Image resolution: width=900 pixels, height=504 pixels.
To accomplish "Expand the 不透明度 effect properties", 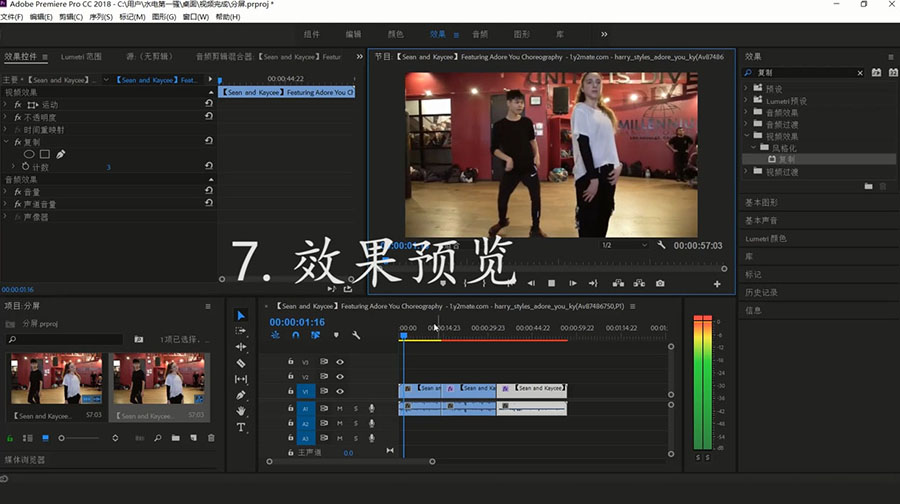I will (7, 117).
